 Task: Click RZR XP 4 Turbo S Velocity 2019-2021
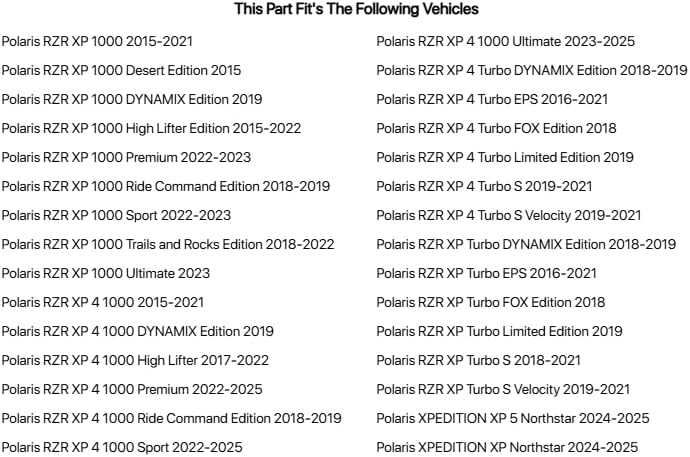[x=509, y=216]
